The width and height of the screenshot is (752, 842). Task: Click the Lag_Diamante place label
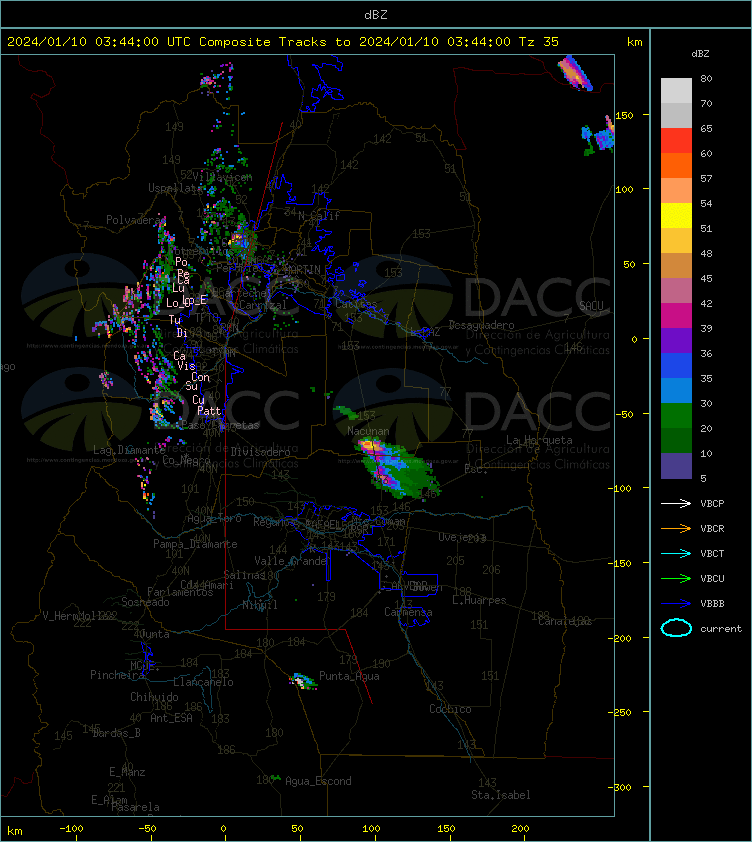click(x=129, y=450)
